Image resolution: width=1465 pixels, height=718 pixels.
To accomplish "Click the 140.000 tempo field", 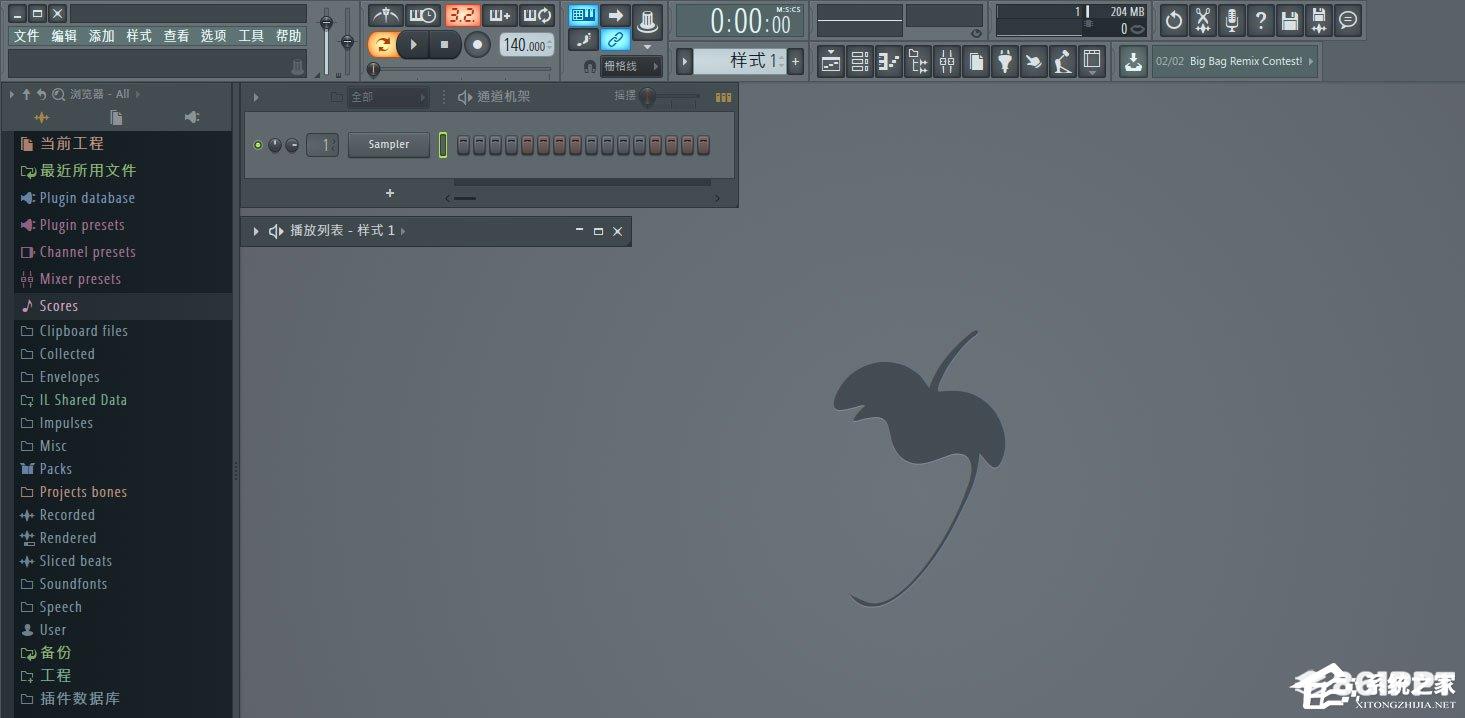I will click(x=526, y=45).
